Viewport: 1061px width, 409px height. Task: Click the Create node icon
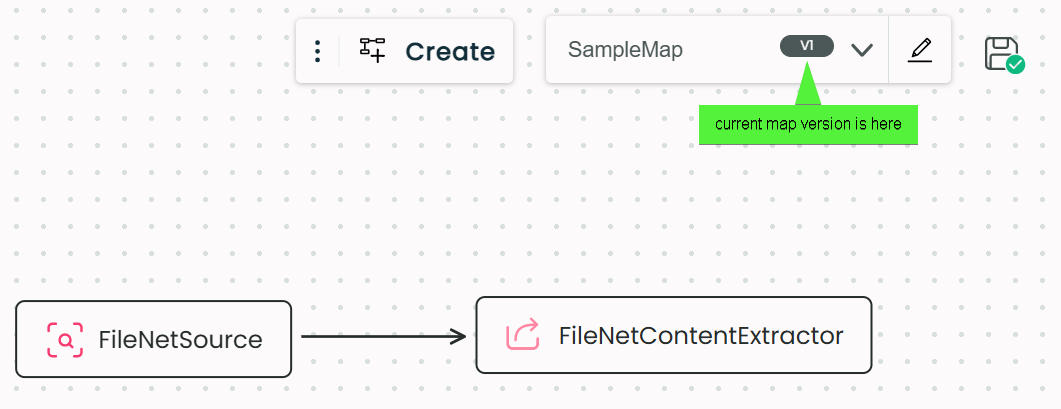point(372,50)
